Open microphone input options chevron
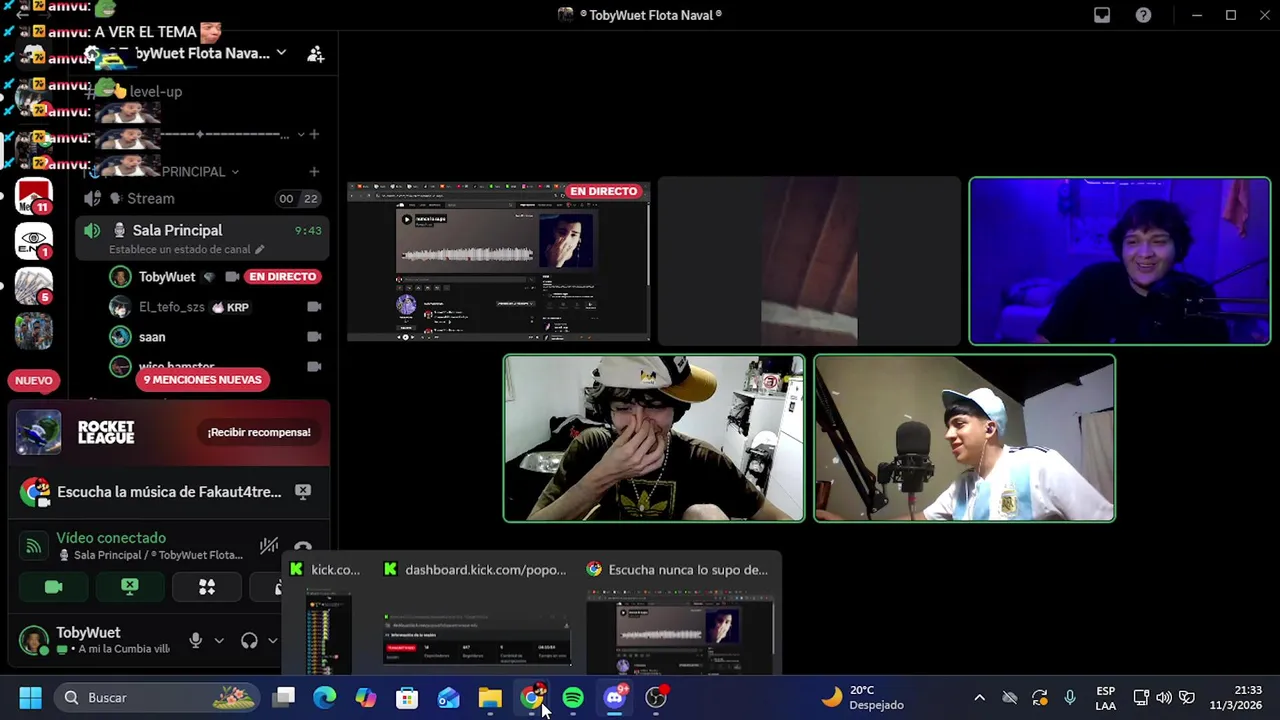Screen dimensions: 1280x720 click(x=219, y=641)
